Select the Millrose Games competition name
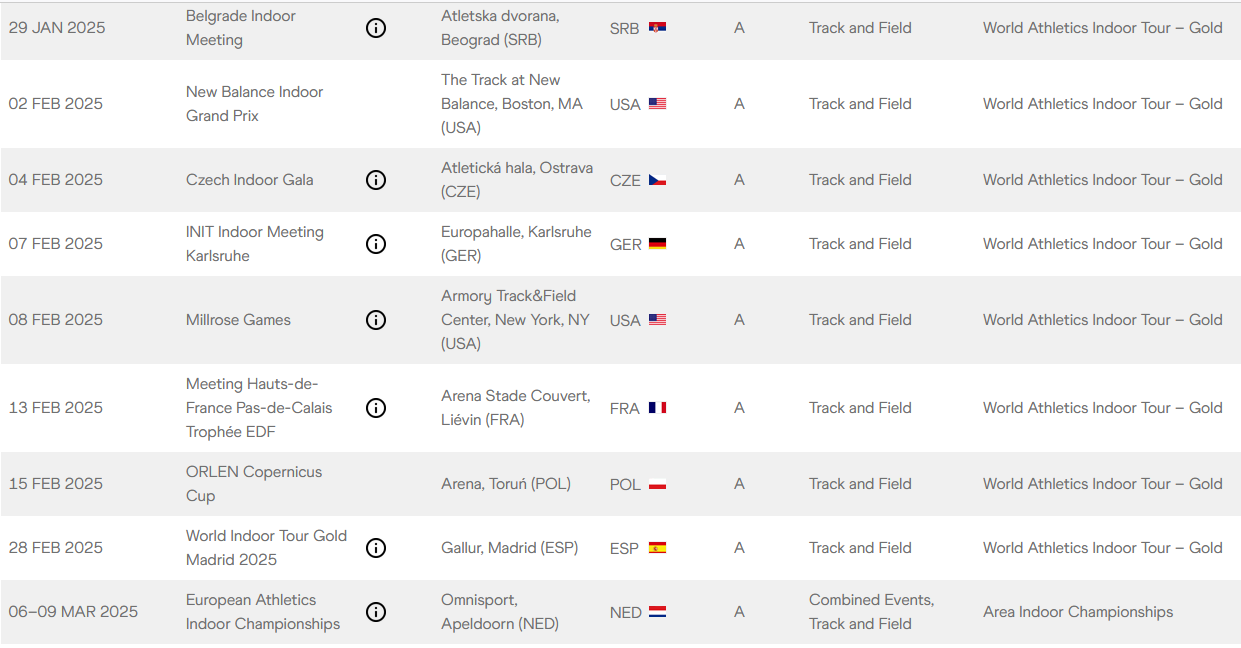The height and width of the screenshot is (648, 1241). [238, 320]
